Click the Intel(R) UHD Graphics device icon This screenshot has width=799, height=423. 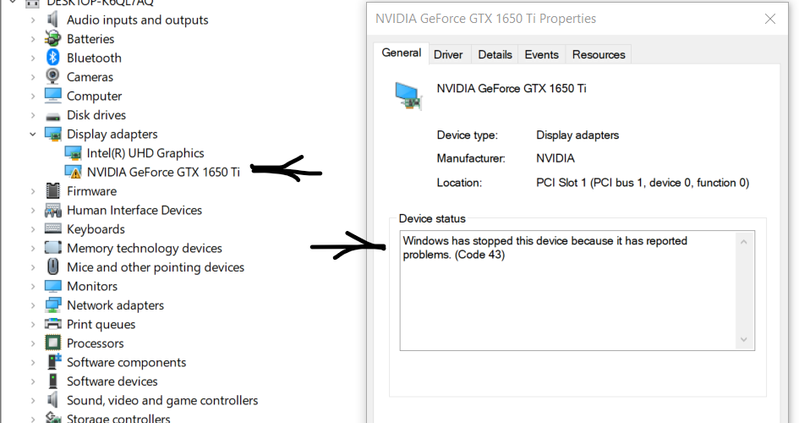tap(73, 153)
